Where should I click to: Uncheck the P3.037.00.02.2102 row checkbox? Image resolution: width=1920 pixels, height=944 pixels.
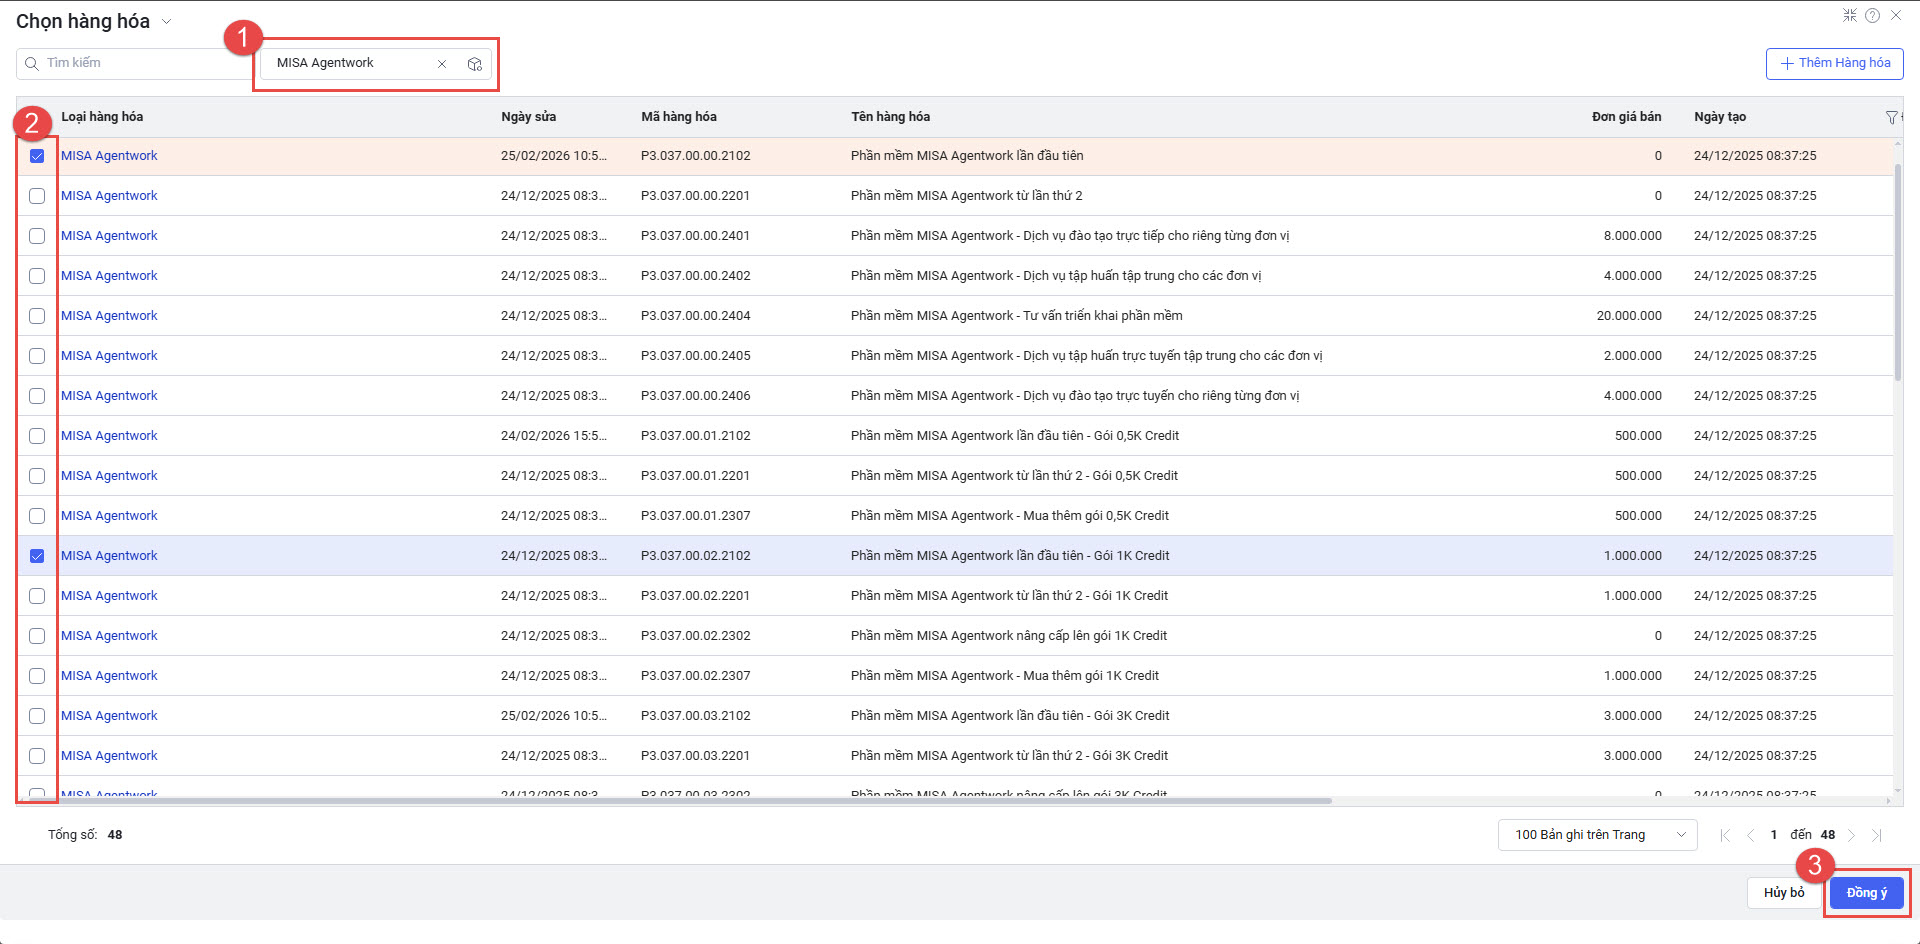[x=37, y=556]
